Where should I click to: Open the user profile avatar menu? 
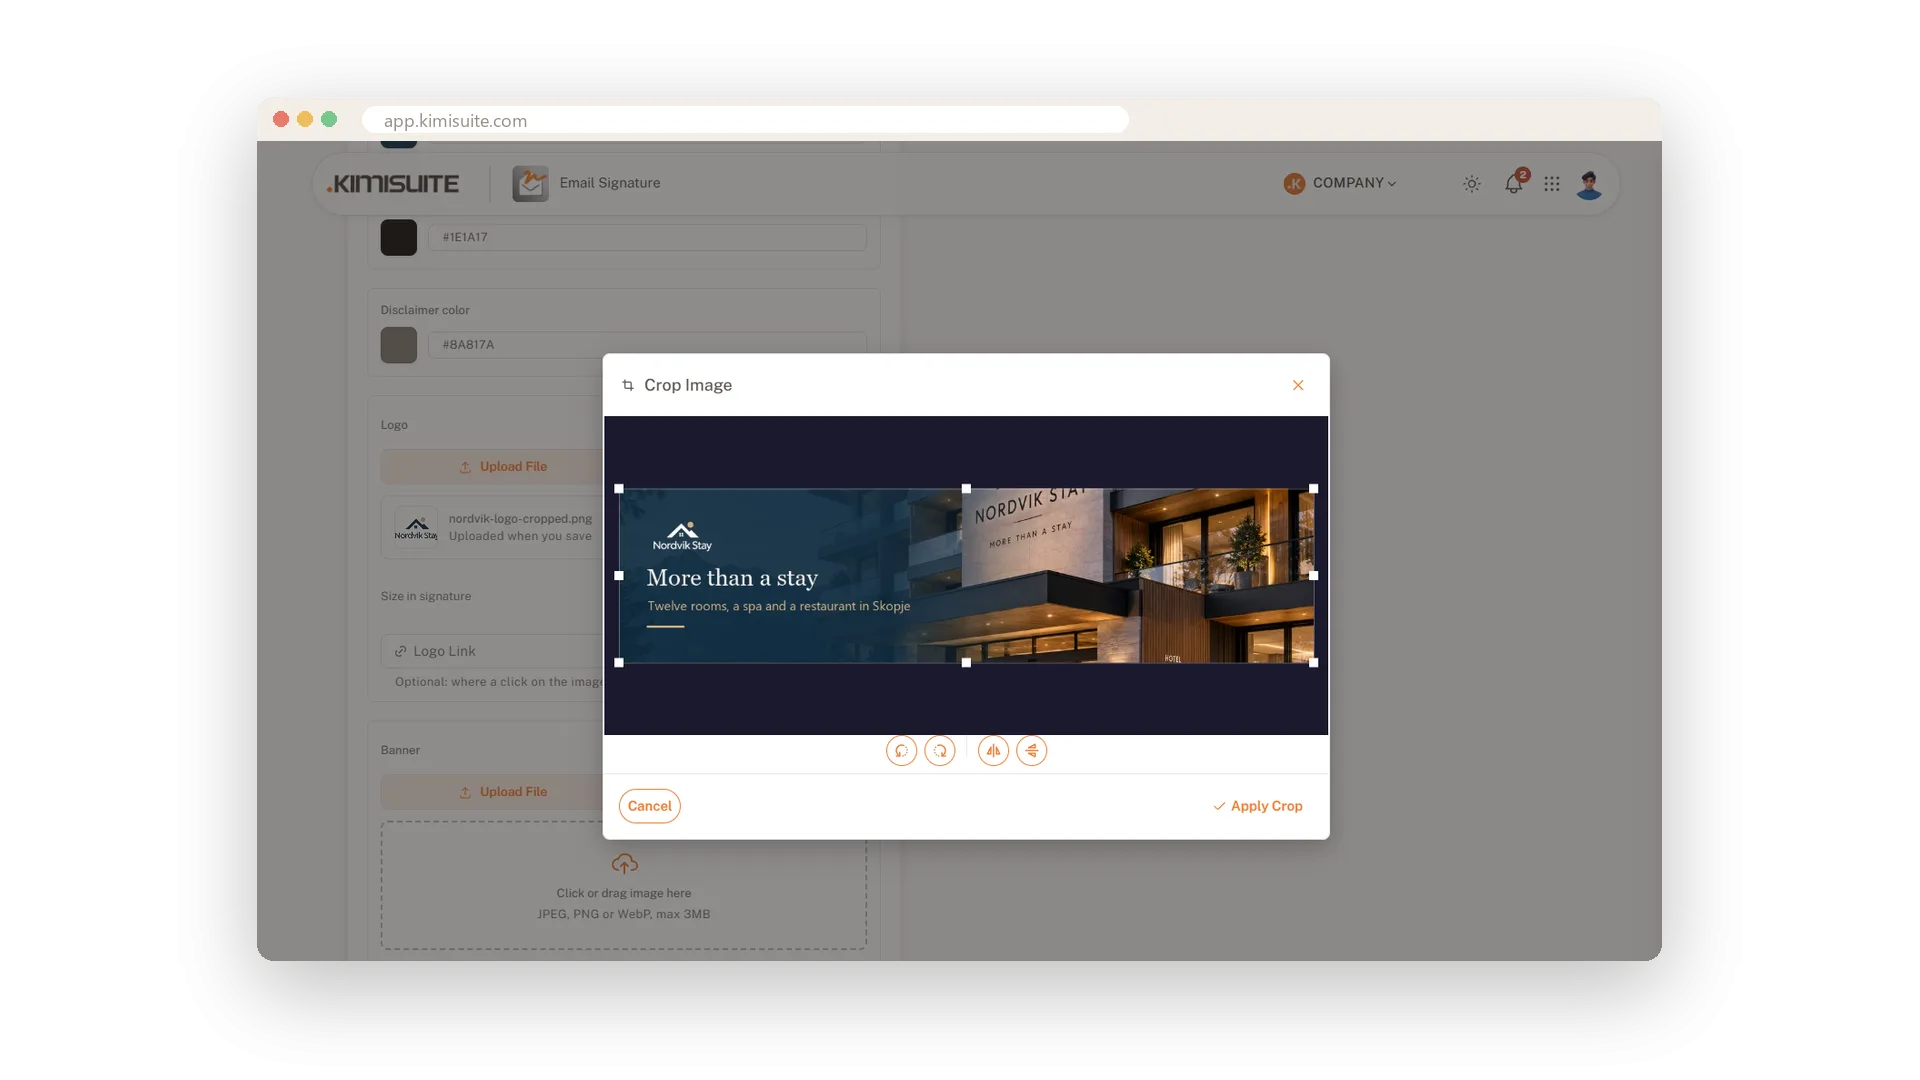(1589, 184)
